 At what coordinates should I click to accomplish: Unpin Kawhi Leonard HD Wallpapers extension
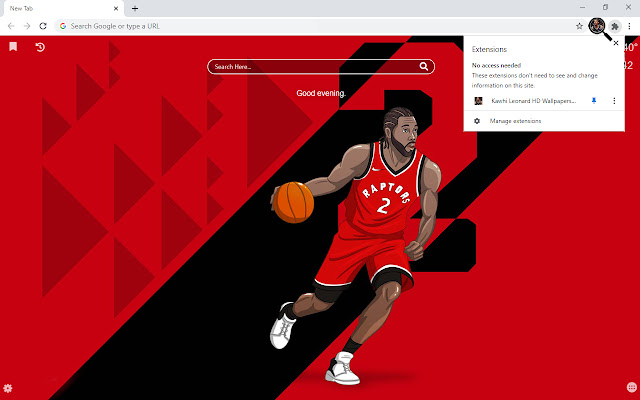click(594, 100)
